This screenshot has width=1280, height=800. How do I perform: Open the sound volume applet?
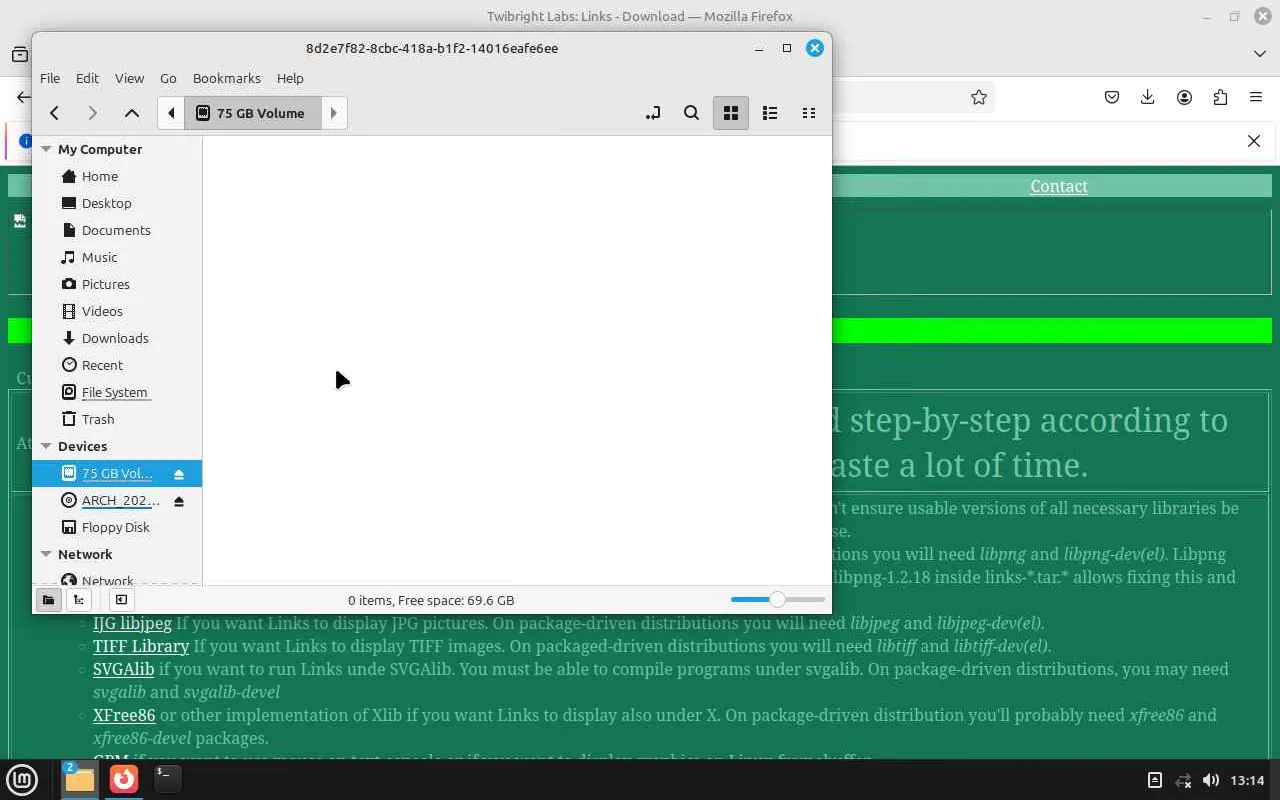click(x=1211, y=780)
